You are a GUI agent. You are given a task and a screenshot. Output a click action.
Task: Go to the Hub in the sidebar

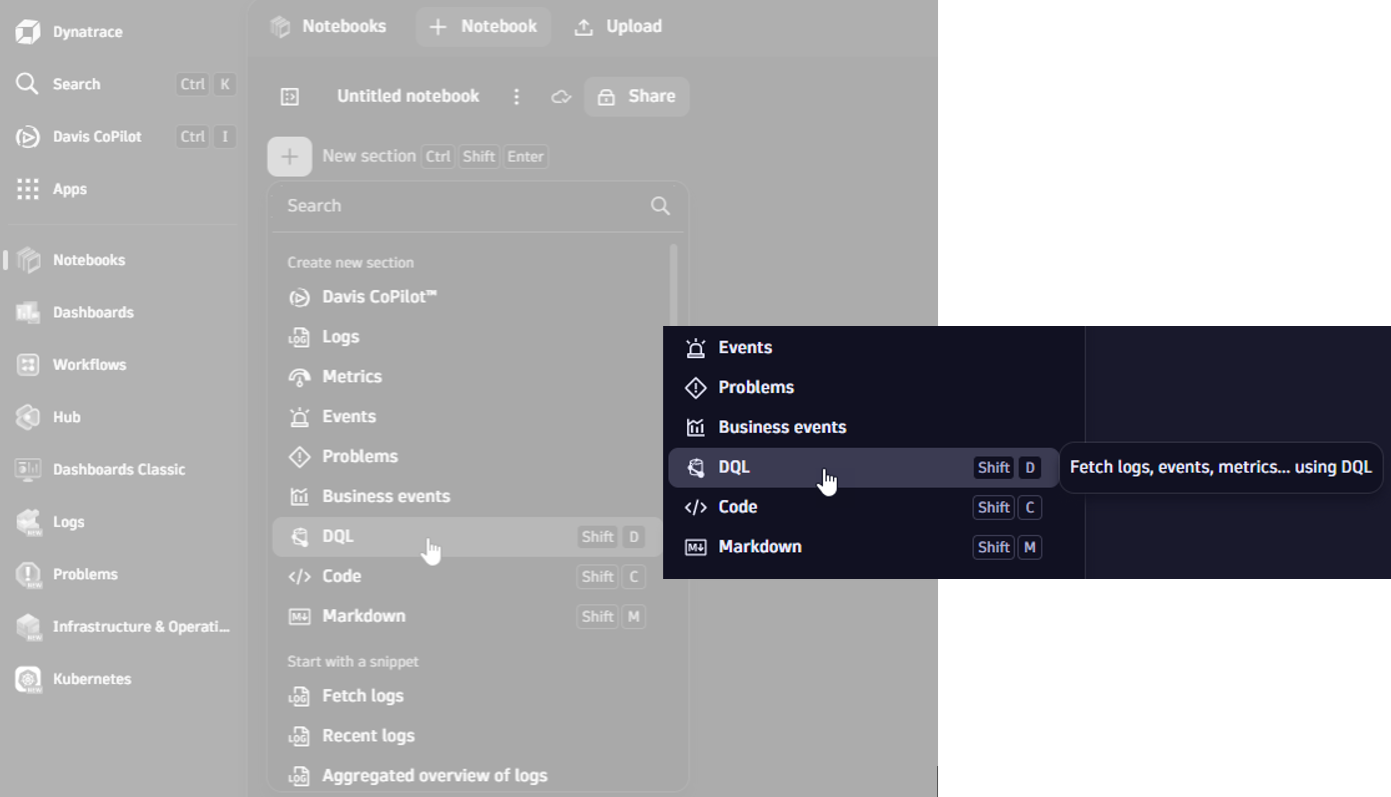(x=66, y=417)
